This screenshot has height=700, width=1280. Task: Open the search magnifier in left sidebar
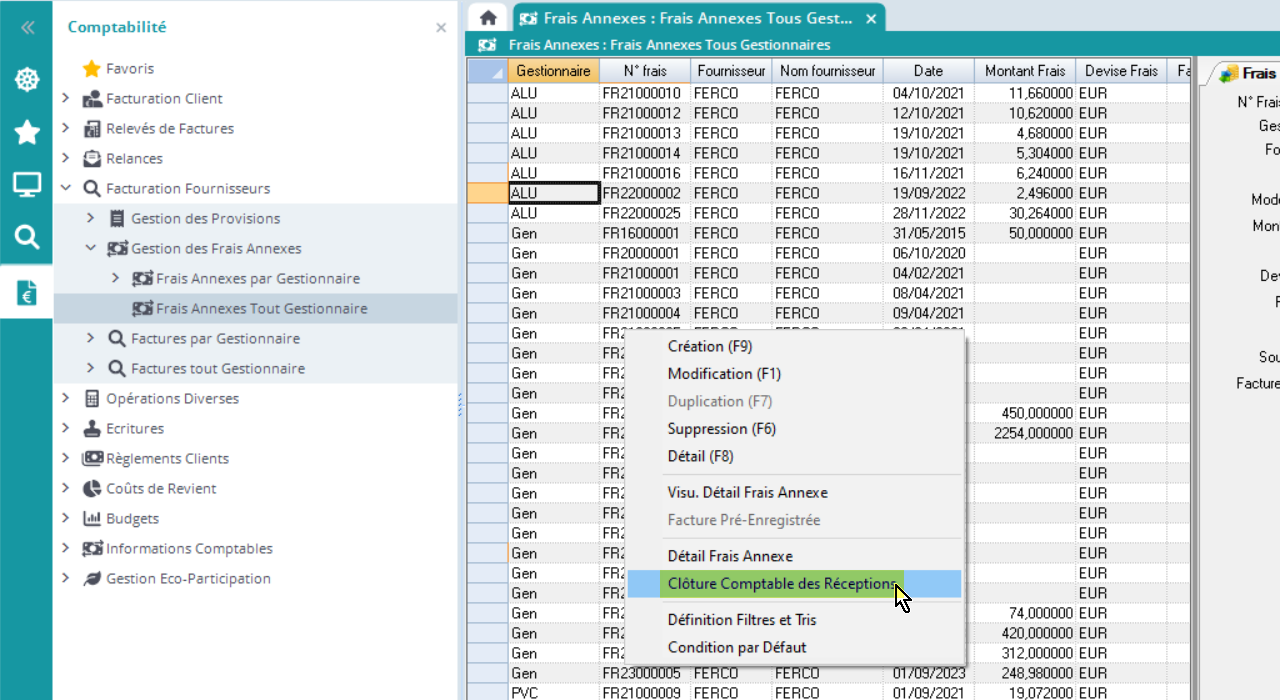pos(26,237)
